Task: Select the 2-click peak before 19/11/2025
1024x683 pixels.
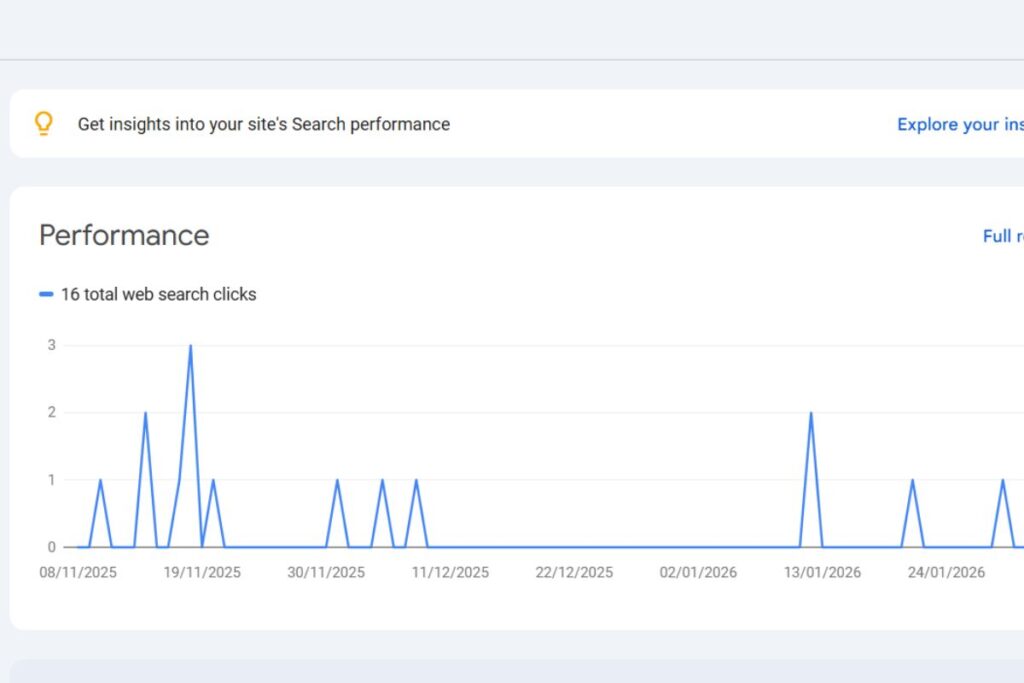Action: point(145,412)
